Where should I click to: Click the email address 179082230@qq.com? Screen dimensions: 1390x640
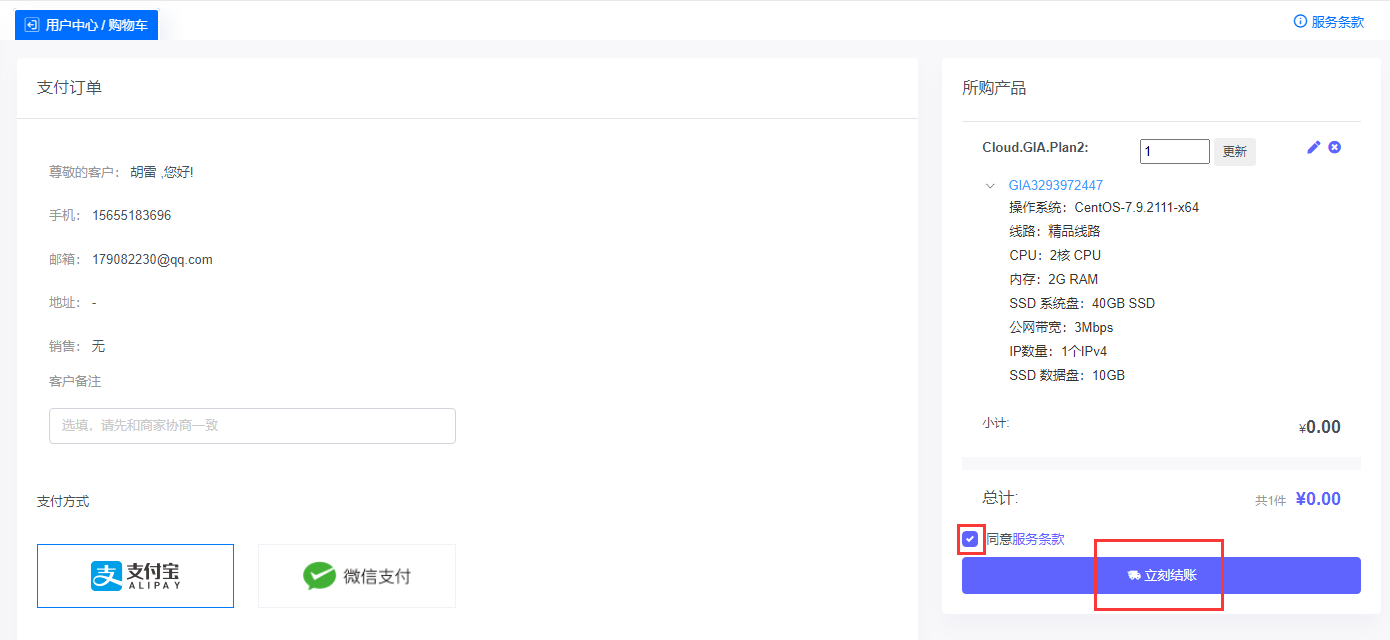coord(152,259)
